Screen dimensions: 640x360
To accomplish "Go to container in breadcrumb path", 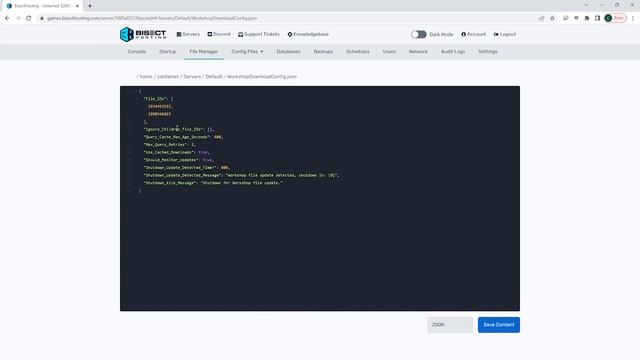I will [168, 76].
